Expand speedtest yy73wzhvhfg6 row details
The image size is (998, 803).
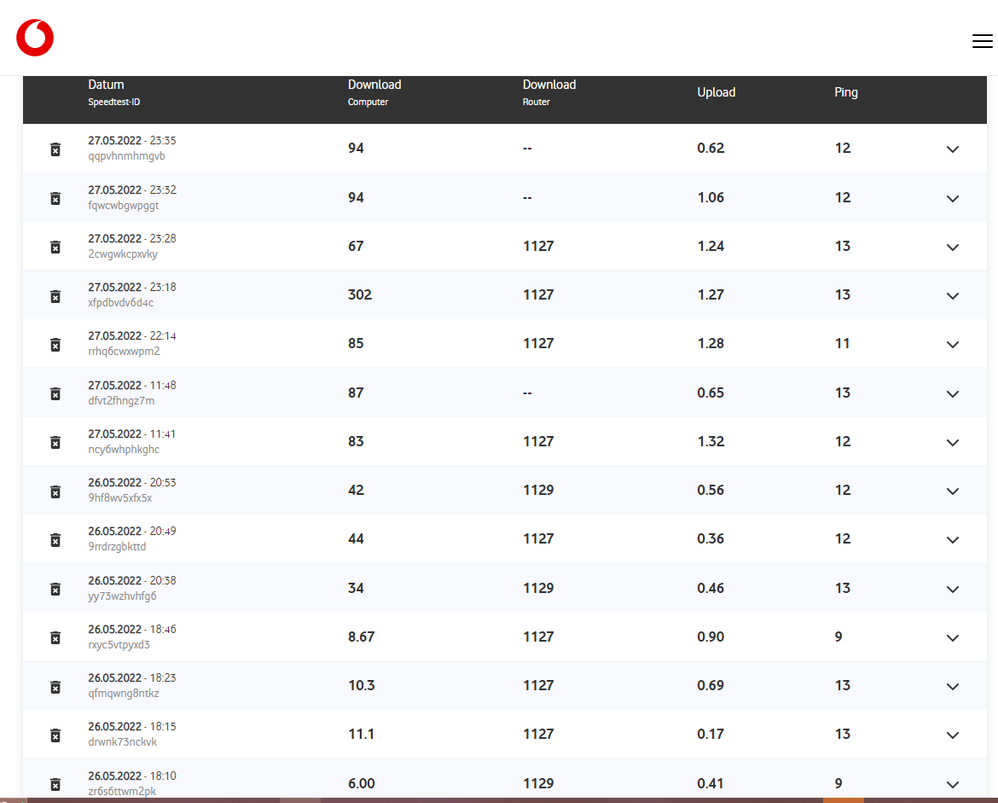click(952, 589)
